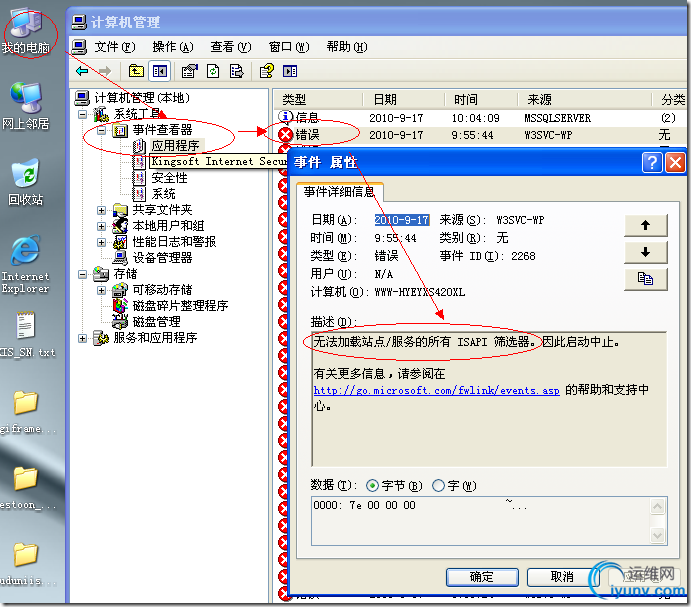Click the Export list toolbar icon
The width and height of the screenshot is (691, 607).
(x=237, y=71)
